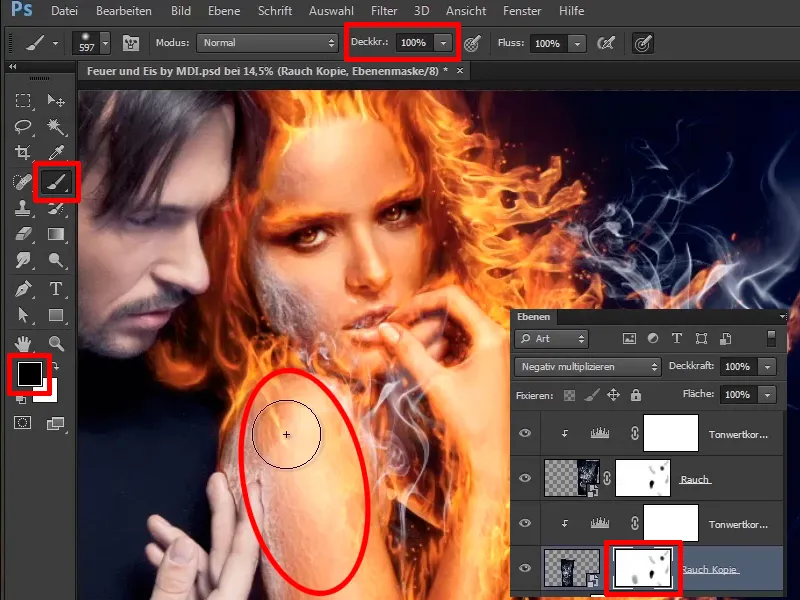Screen dimensions: 800x600
Task: Select the Gradient tool
Action: (x=56, y=234)
